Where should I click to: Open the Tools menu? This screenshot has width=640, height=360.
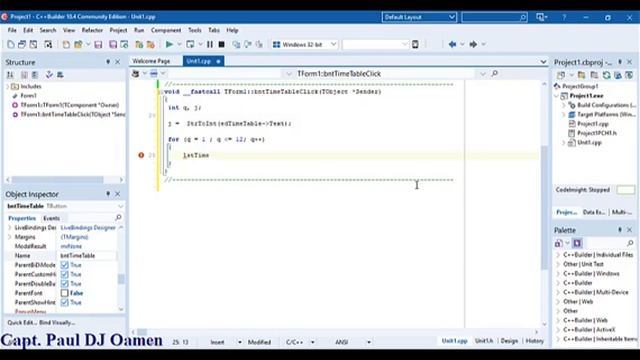pyautogui.click(x=195, y=30)
